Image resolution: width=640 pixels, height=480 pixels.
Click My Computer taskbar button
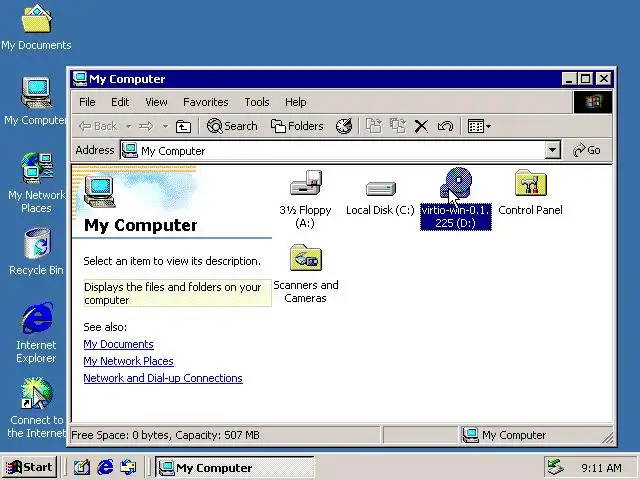click(235, 467)
